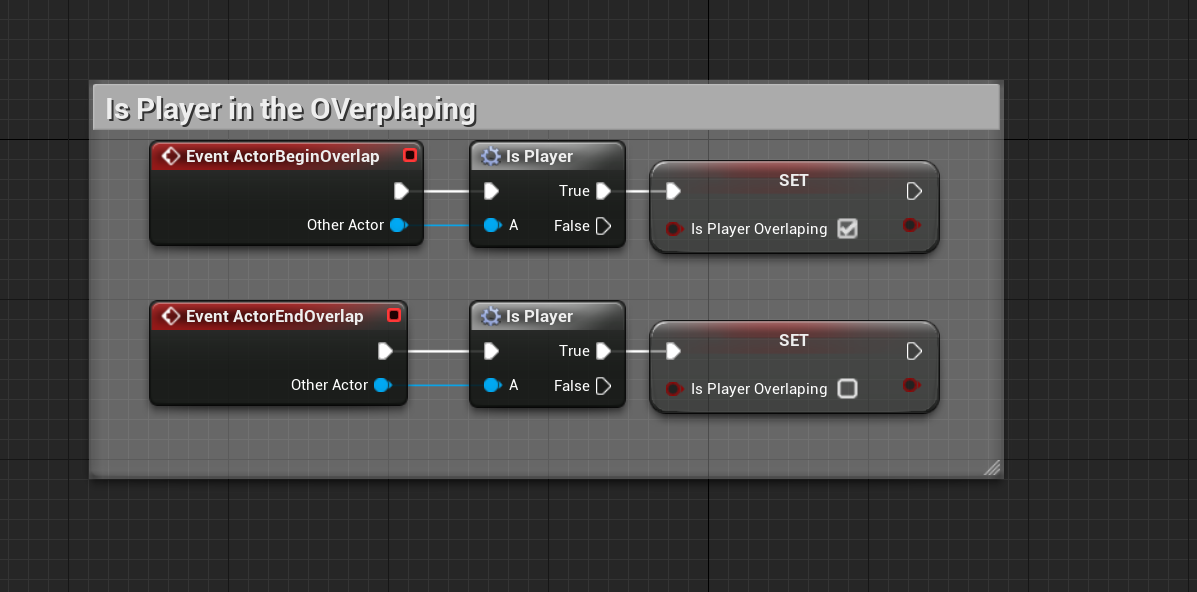This screenshot has width=1197, height=592.
Task: Click boolean output pin of the checked SET node
Action: [x=911, y=225]
